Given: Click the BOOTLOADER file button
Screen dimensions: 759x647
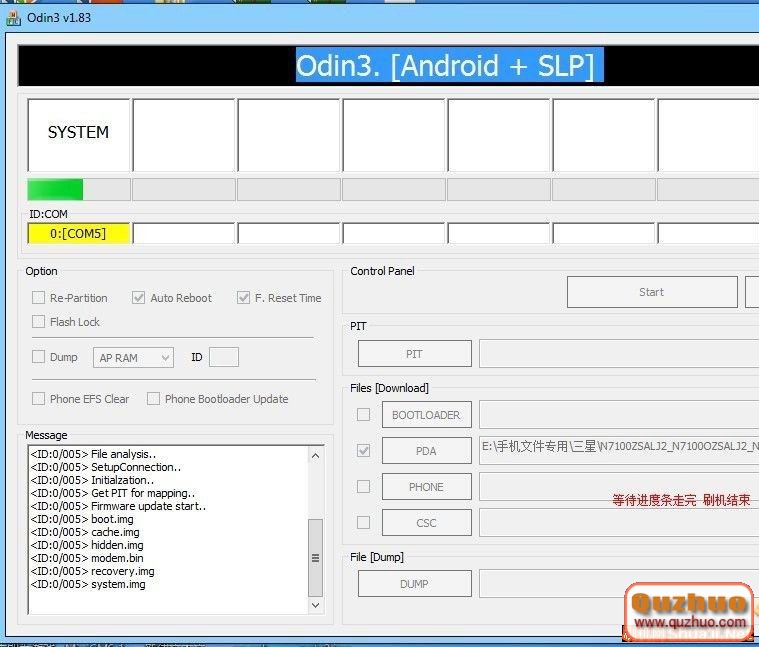Looking at the screenshot, I should tap(426, 415).
